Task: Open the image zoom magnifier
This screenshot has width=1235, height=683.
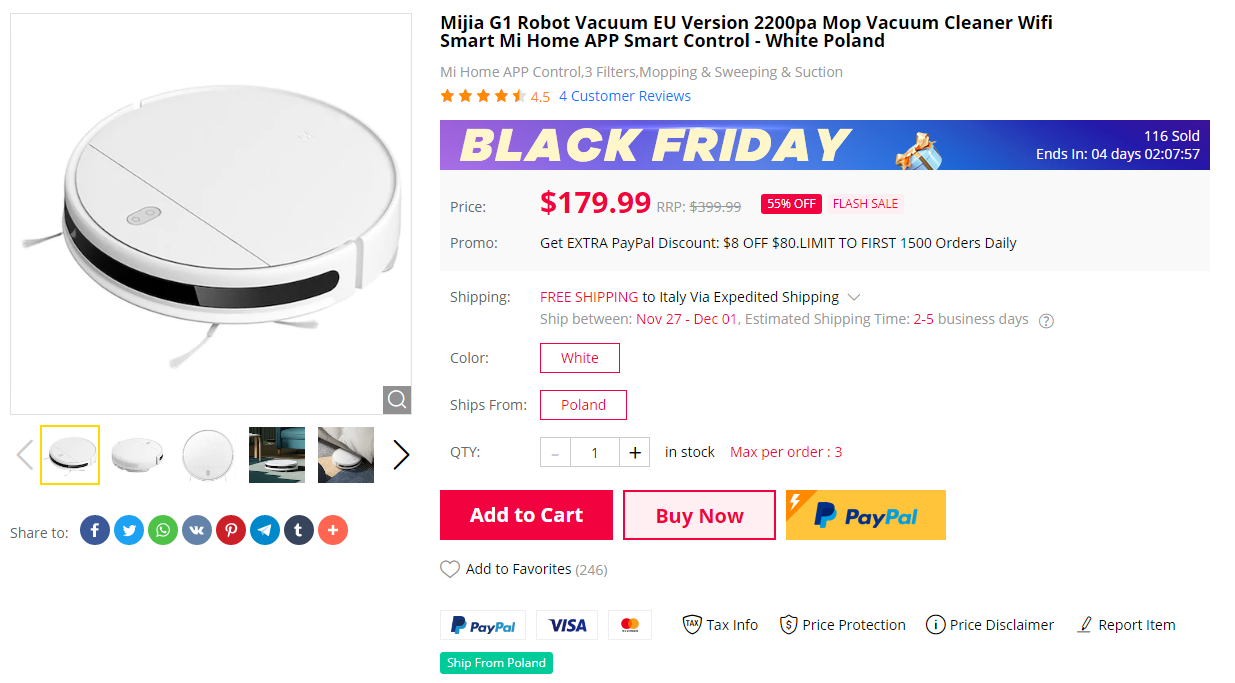Action: click(397, 399)
